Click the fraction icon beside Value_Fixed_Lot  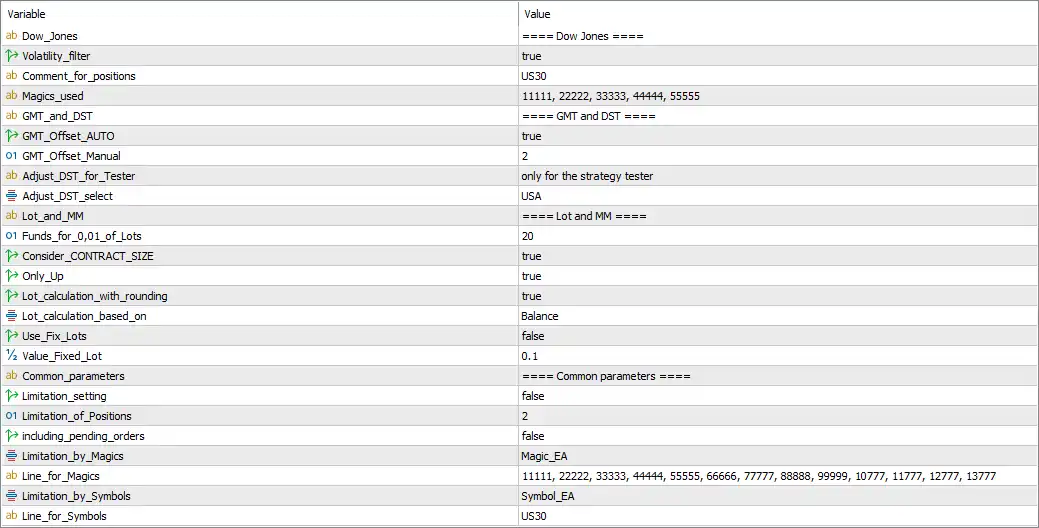11,356
